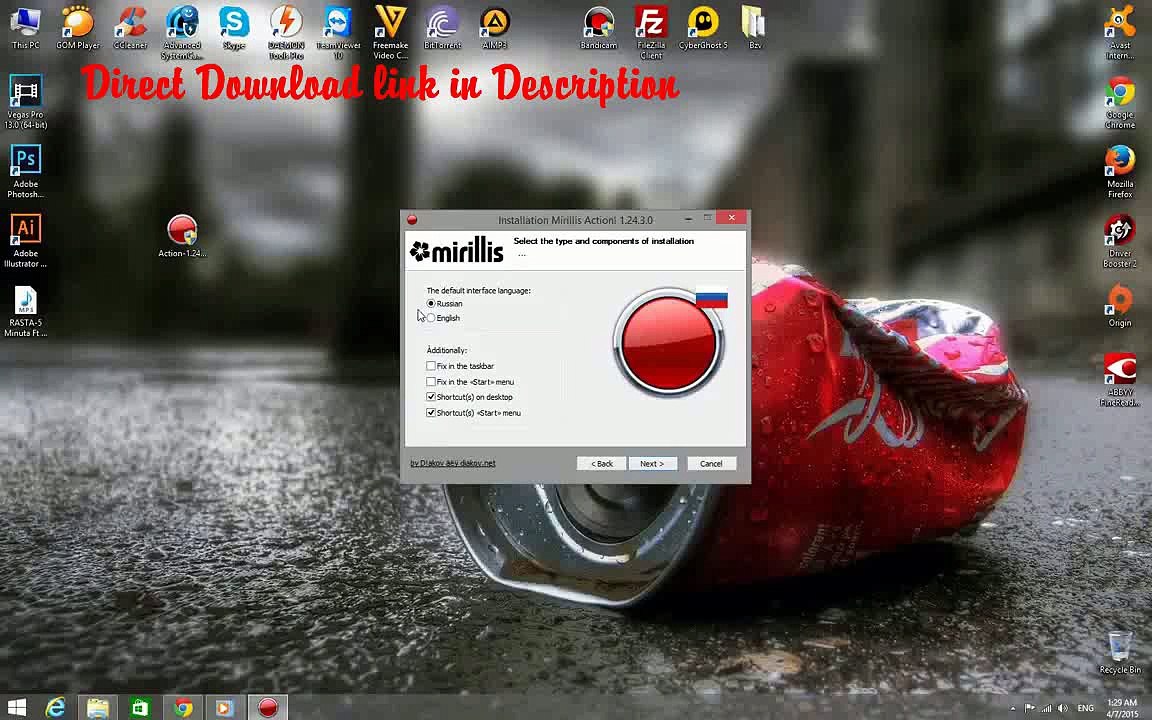1152x720 pixels.
Task: Launch Bandicam from desktop
Action: coord(599,28)
